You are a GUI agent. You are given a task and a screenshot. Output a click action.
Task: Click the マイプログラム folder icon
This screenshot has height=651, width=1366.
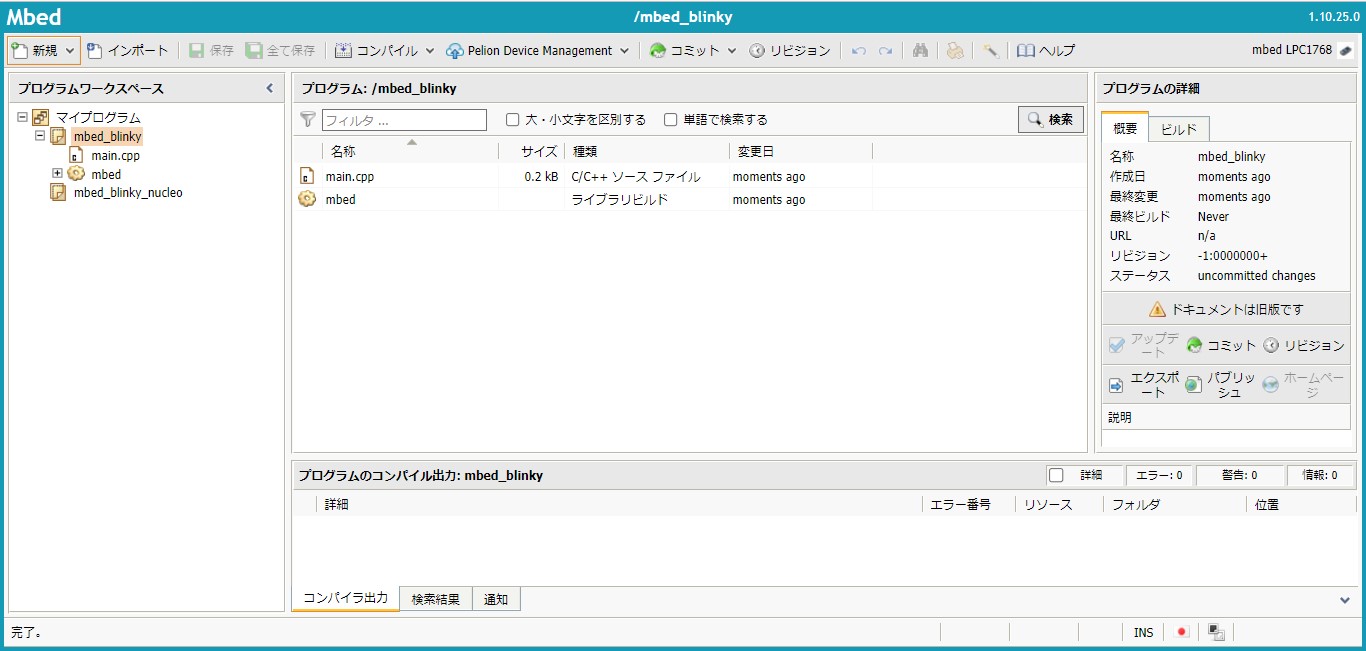pyautogui.click(x=40, y=117)
